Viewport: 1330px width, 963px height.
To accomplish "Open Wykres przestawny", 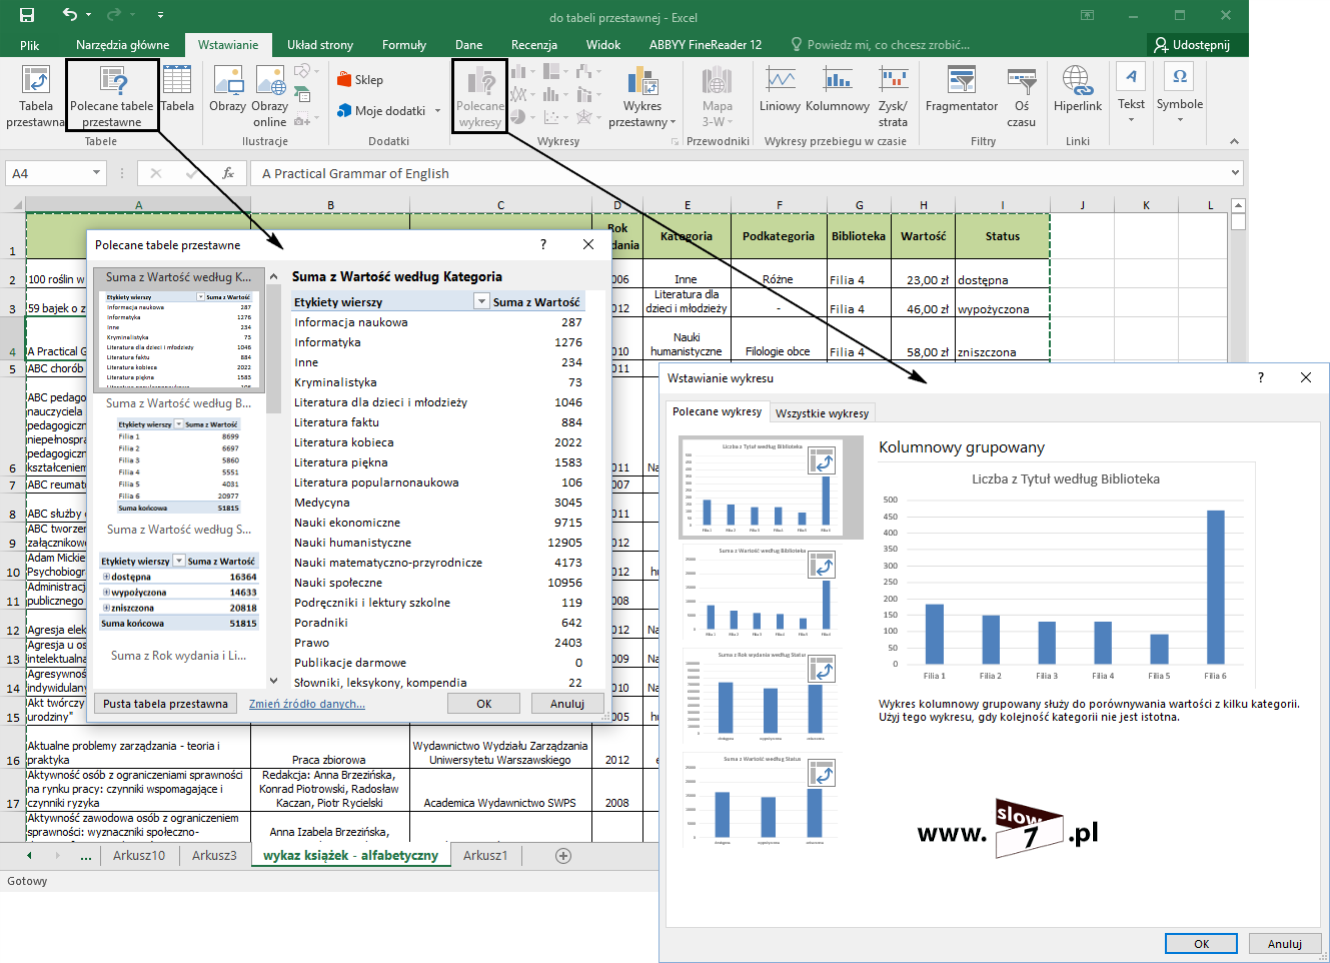I will [641, 96].
